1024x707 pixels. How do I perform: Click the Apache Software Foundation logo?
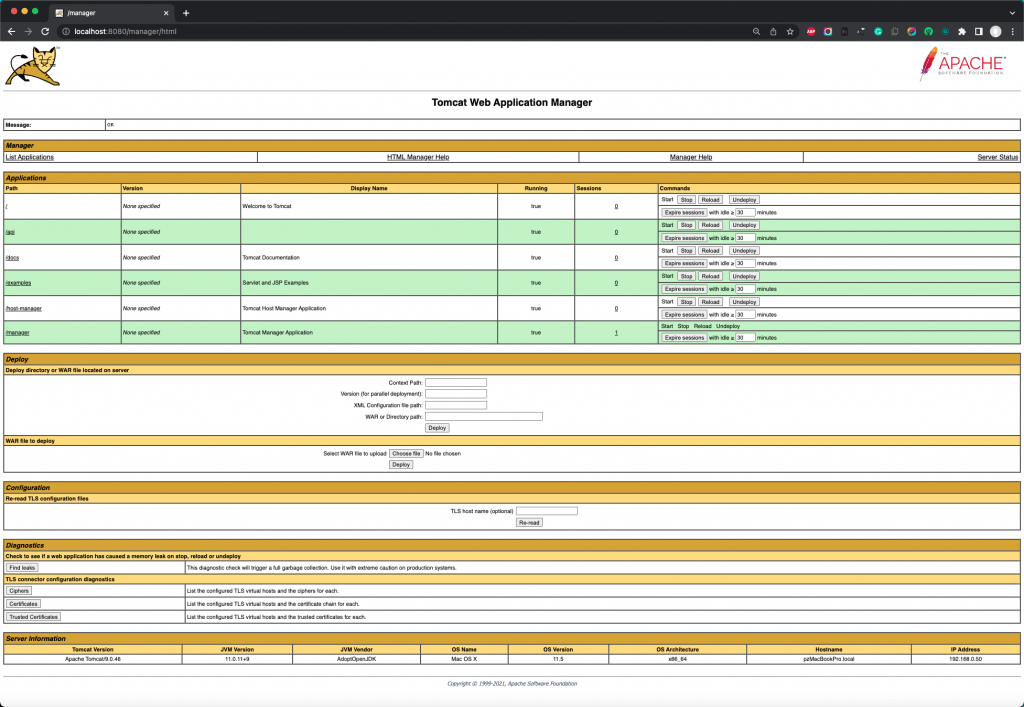pos(963,63)
